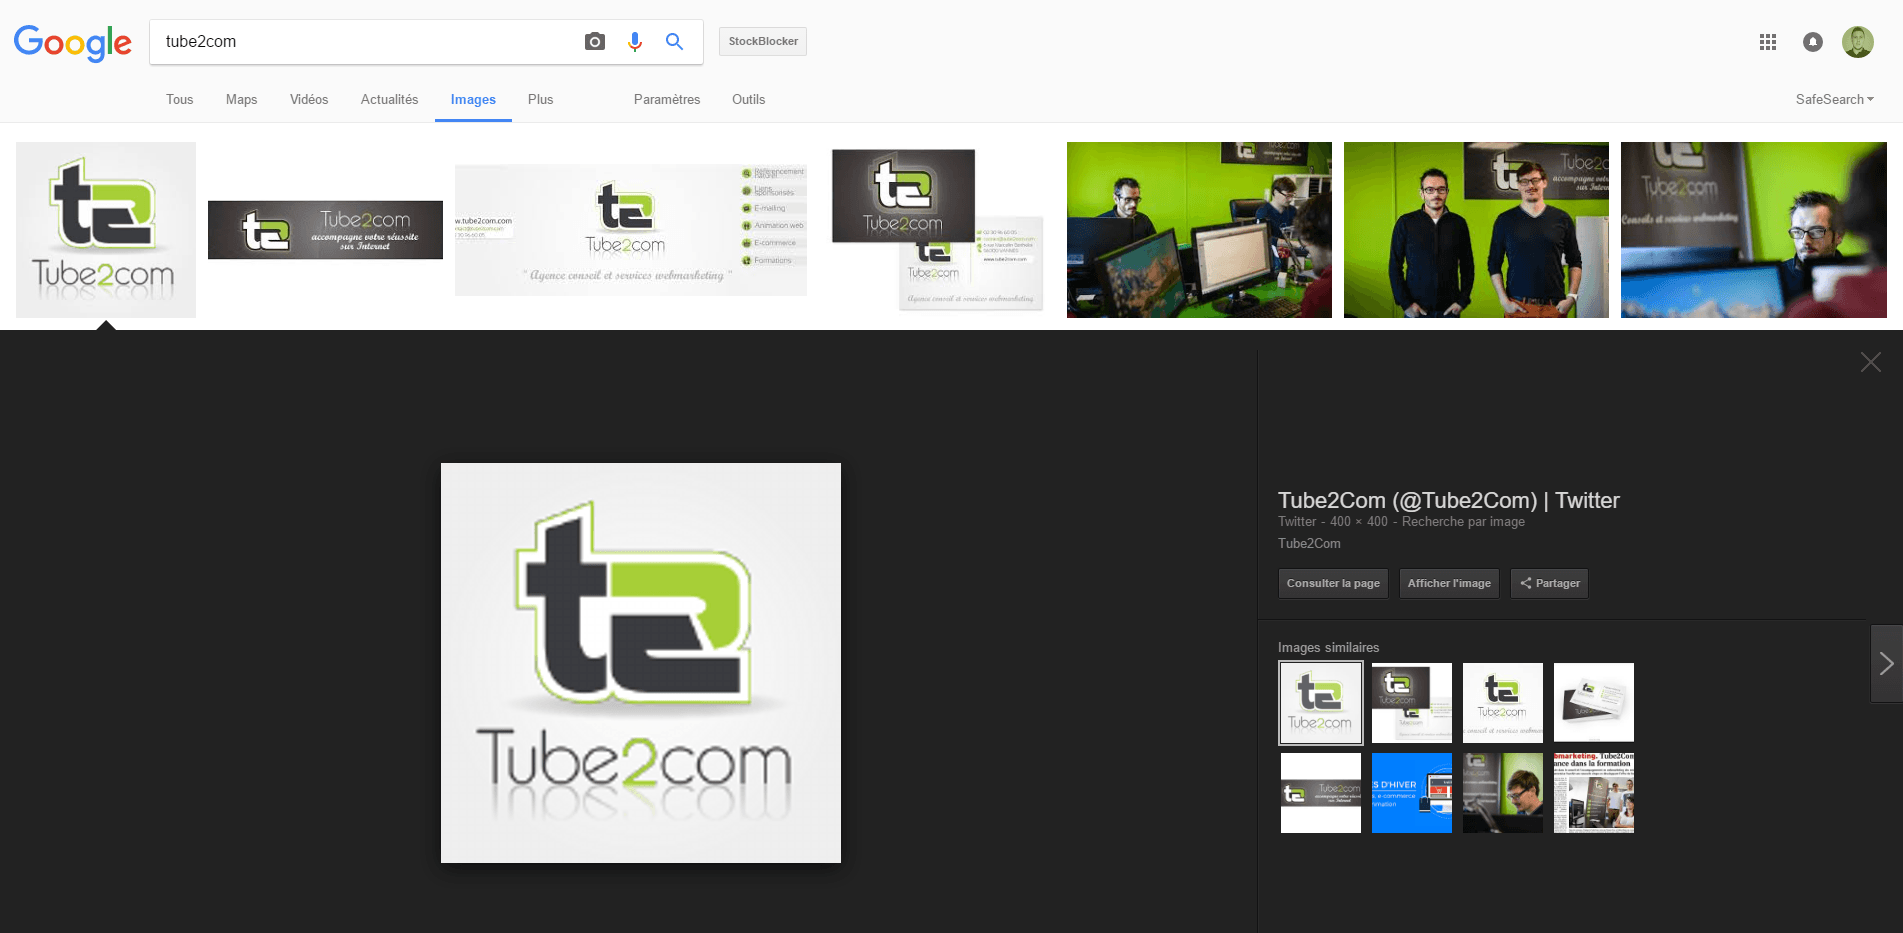The width and height of the screenshot is (1903, 933).
Task: Open Paramètres menu
Action: (667, 99)
